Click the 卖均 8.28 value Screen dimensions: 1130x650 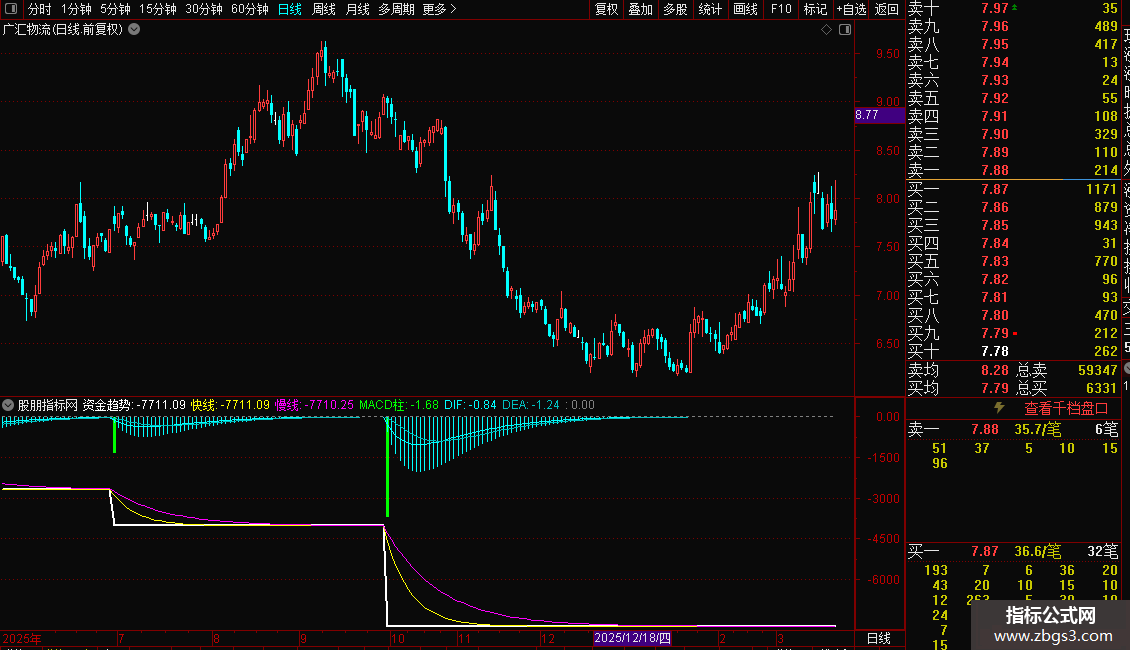point(995,370)
